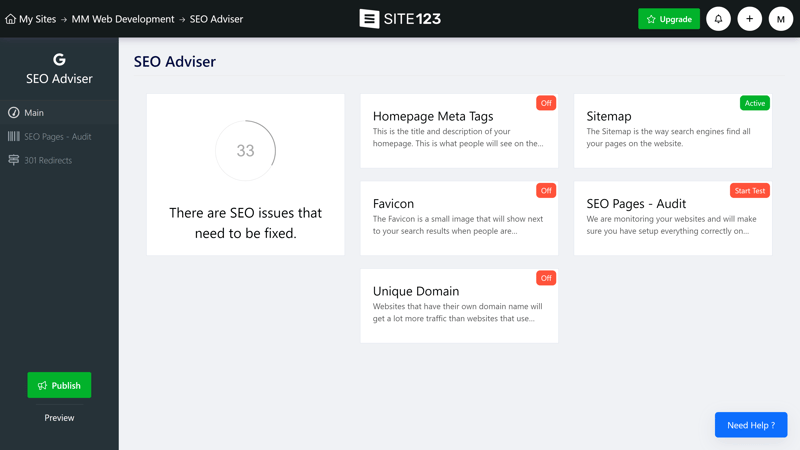800x450 pixels.
Task: Click 'There are SEO issues' message text
Action: (x=245, y=223)
